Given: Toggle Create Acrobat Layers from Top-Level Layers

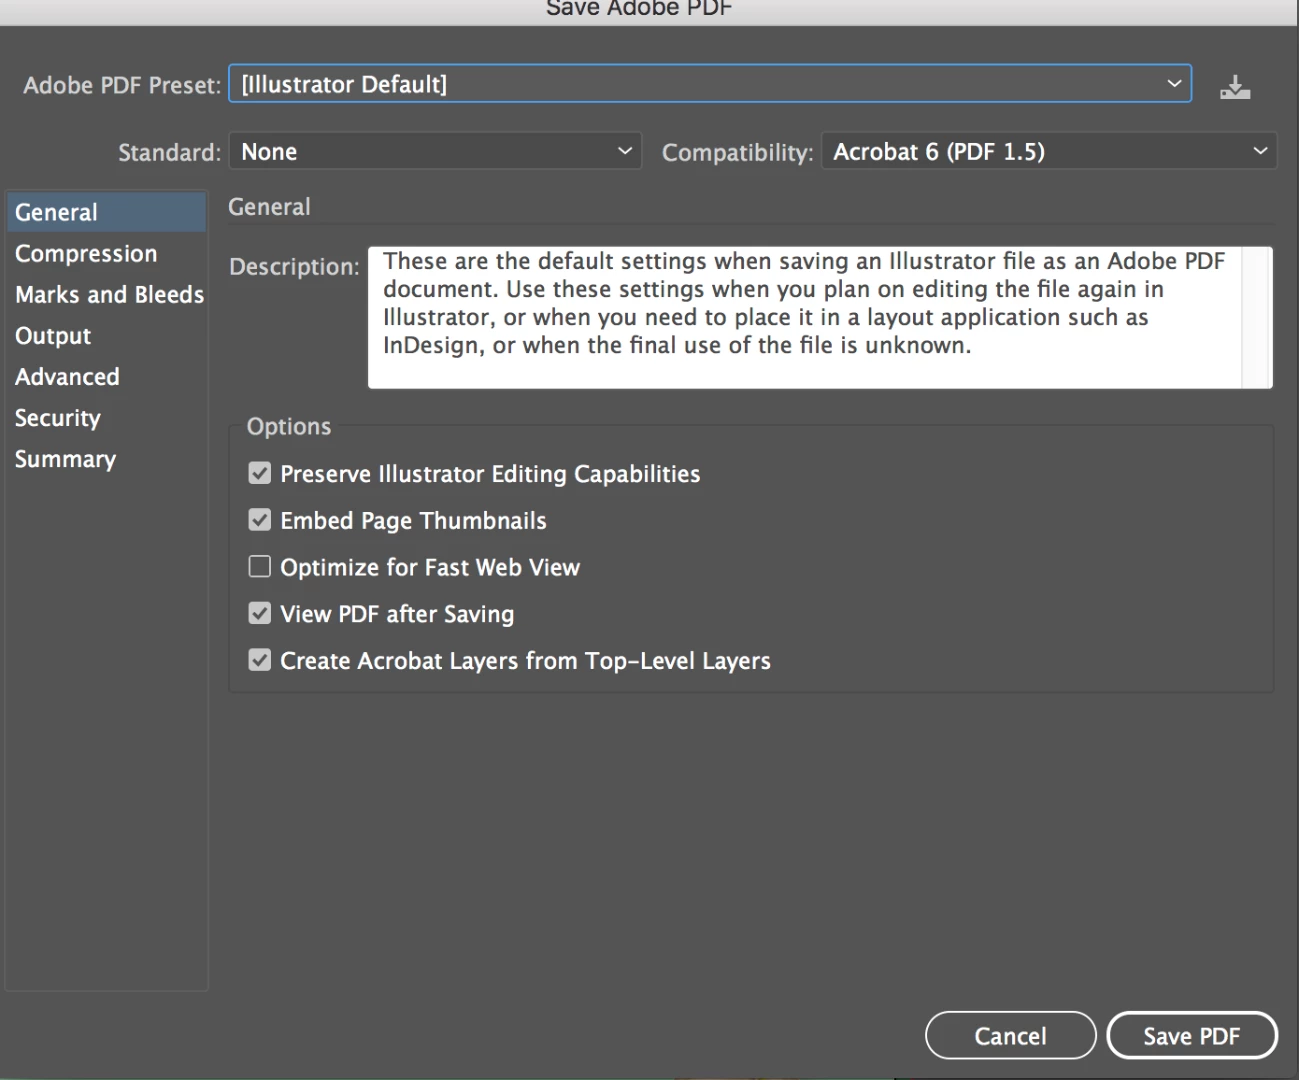Looking at the screenshot, I should [260, 660].
